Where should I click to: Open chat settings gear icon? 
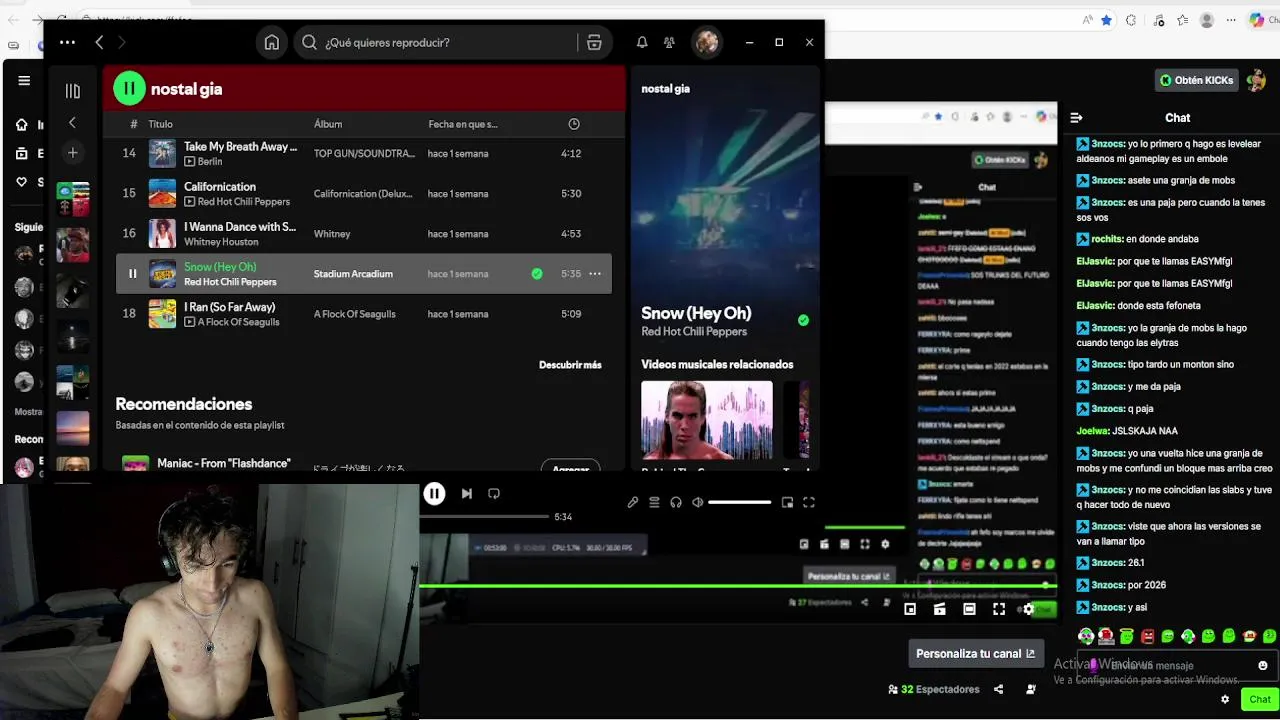tap(1225, 700)
